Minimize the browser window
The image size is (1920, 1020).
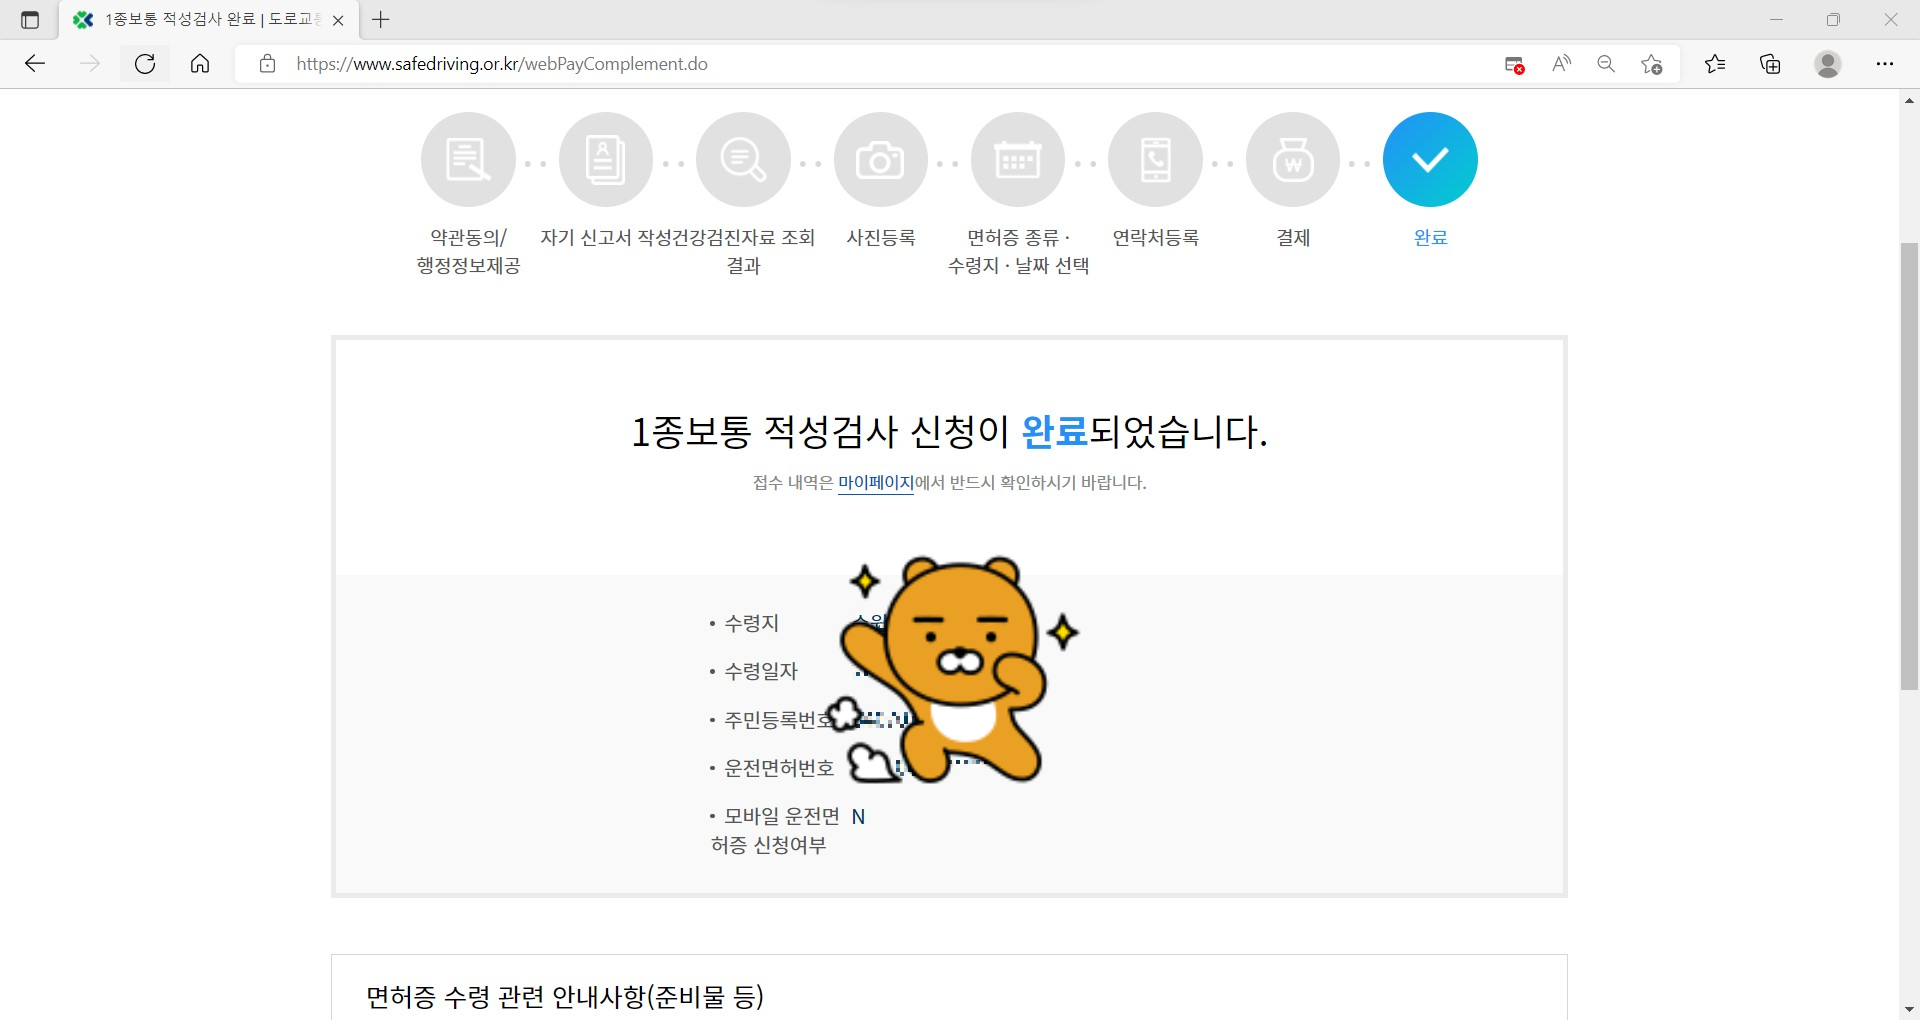point(1776,20)
